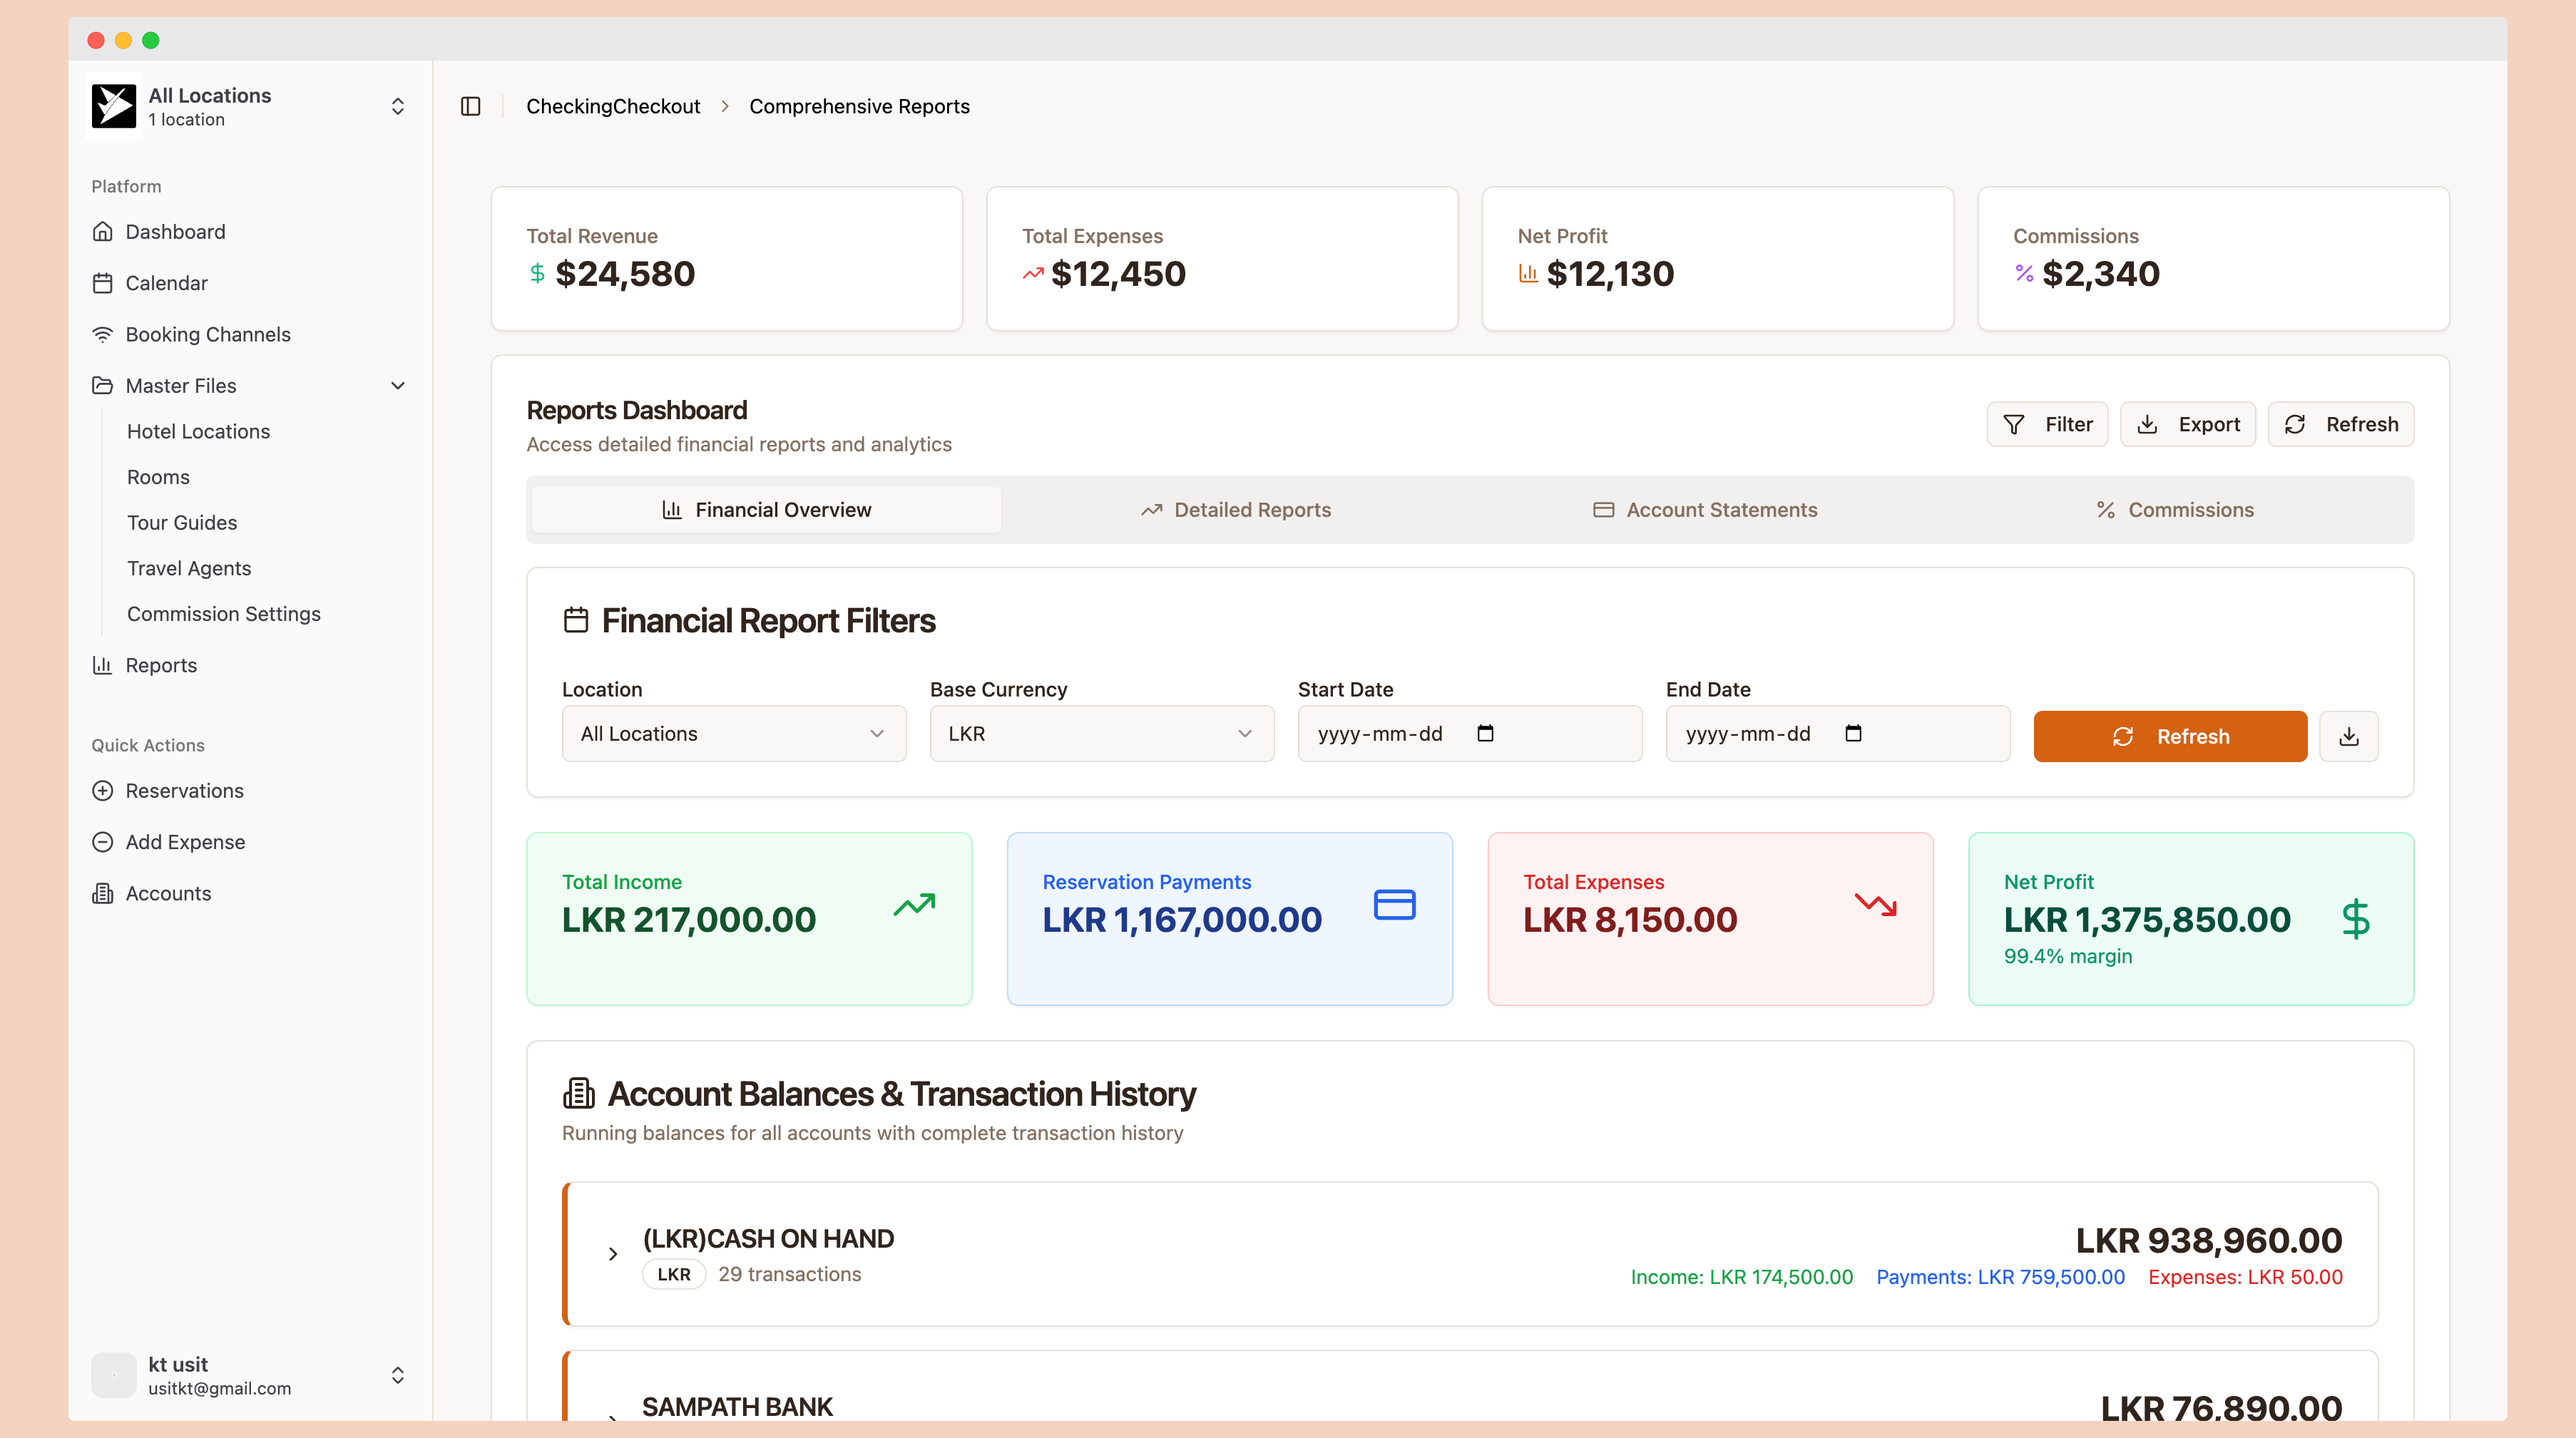Open the Base Currency LKR dropdown
Viewport: 2576px width, 1438px height.
1101,734
